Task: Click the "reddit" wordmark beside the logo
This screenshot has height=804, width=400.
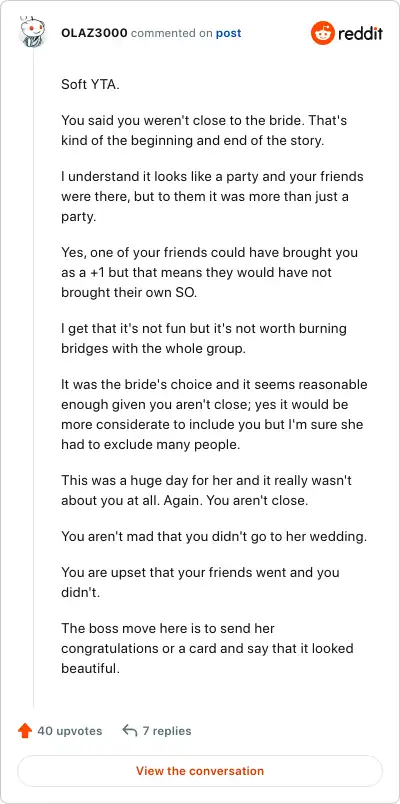Action: [360, 34]
